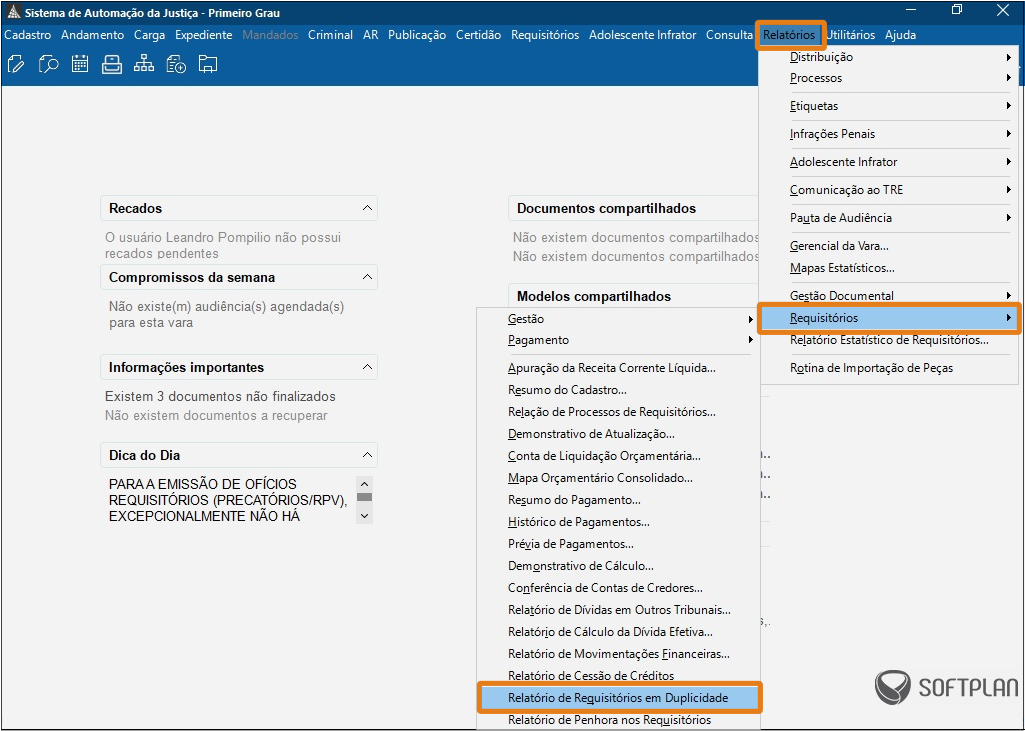Expand the Comunicação ao TRE submenu

pyautogui.click(x=889, y=190)
